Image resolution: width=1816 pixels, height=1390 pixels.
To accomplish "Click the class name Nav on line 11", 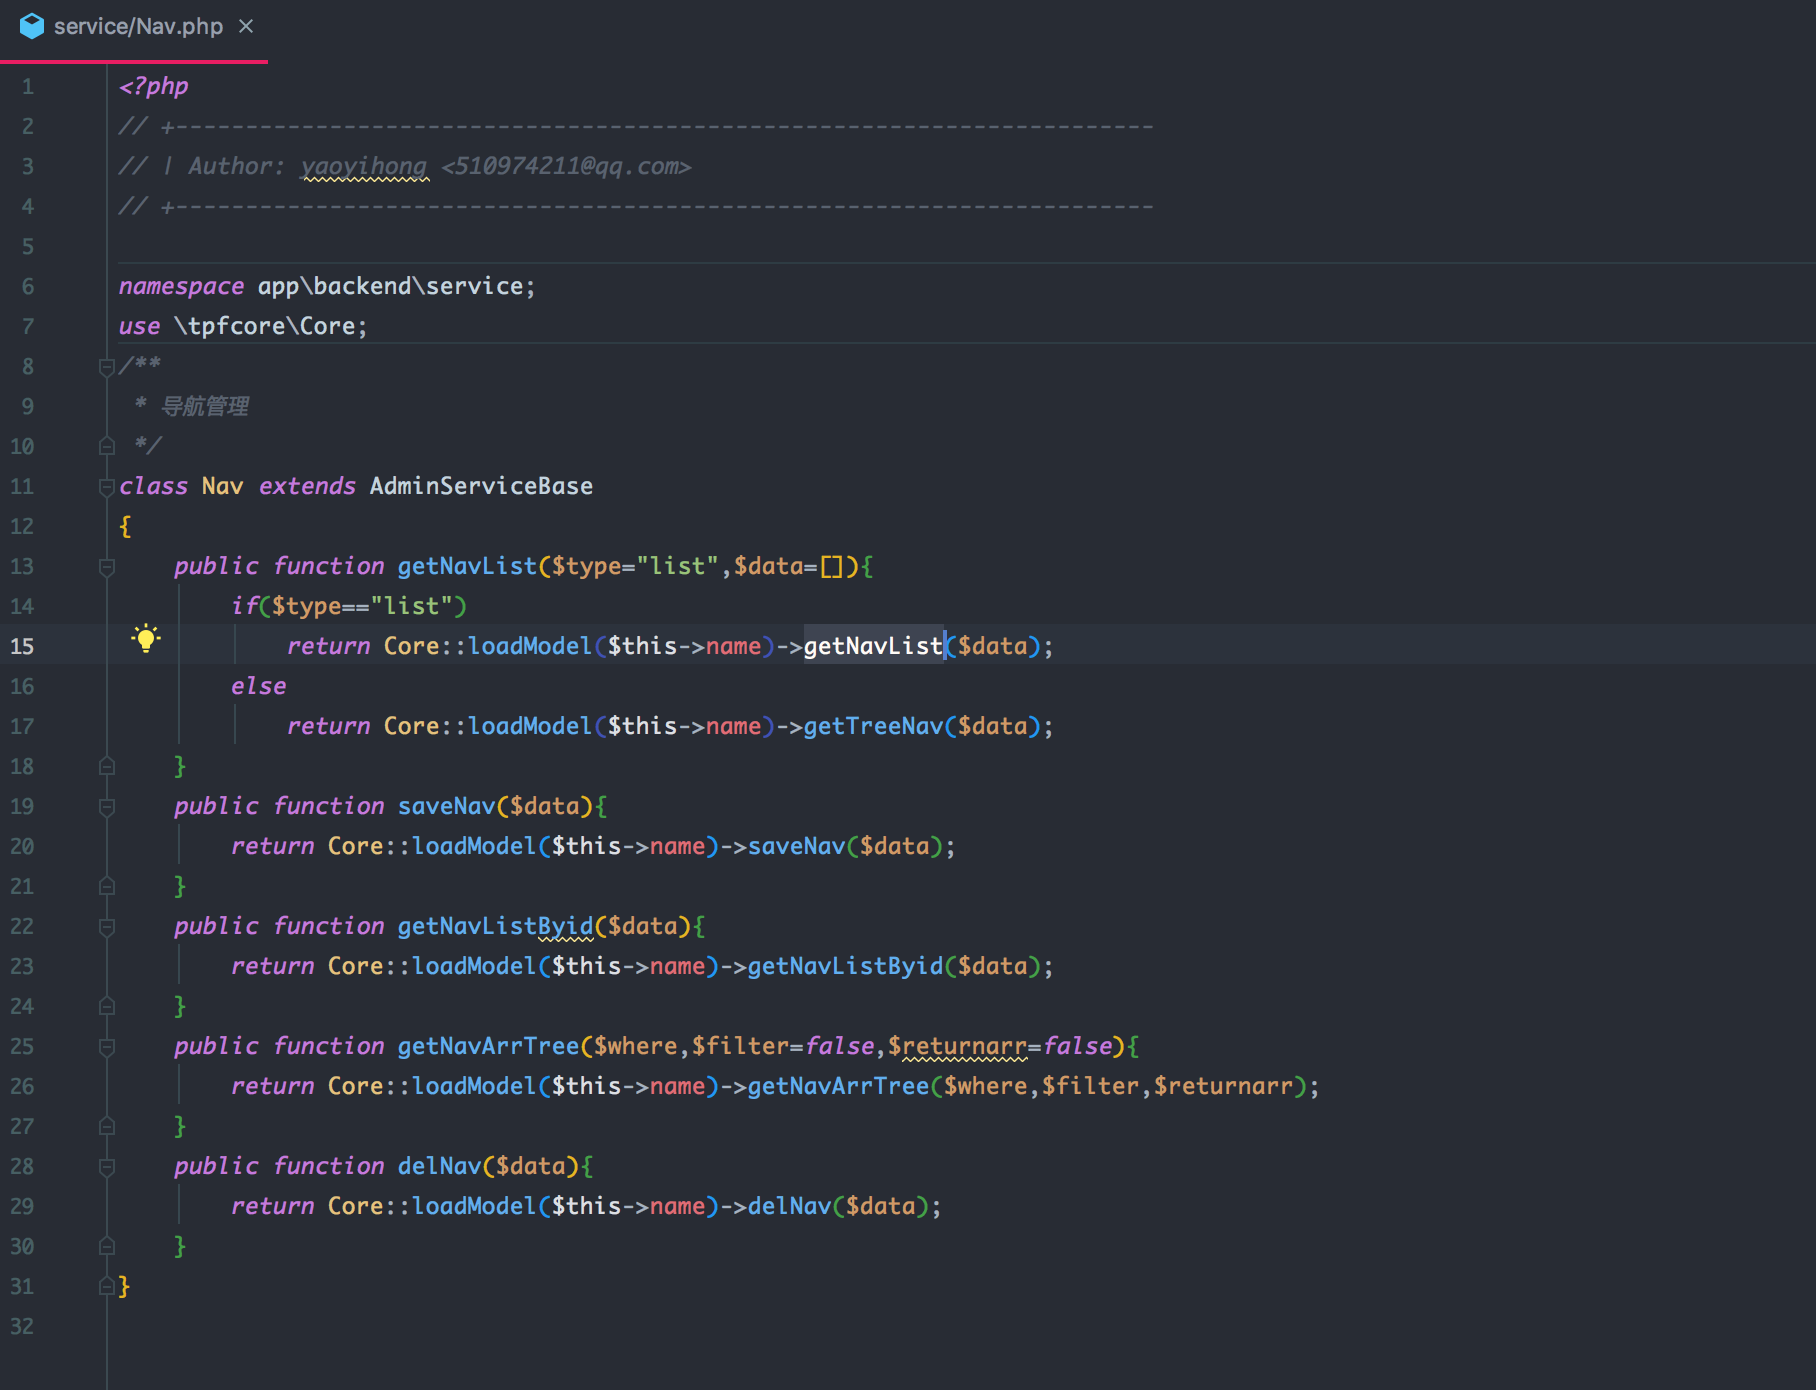I will point(222,487).
